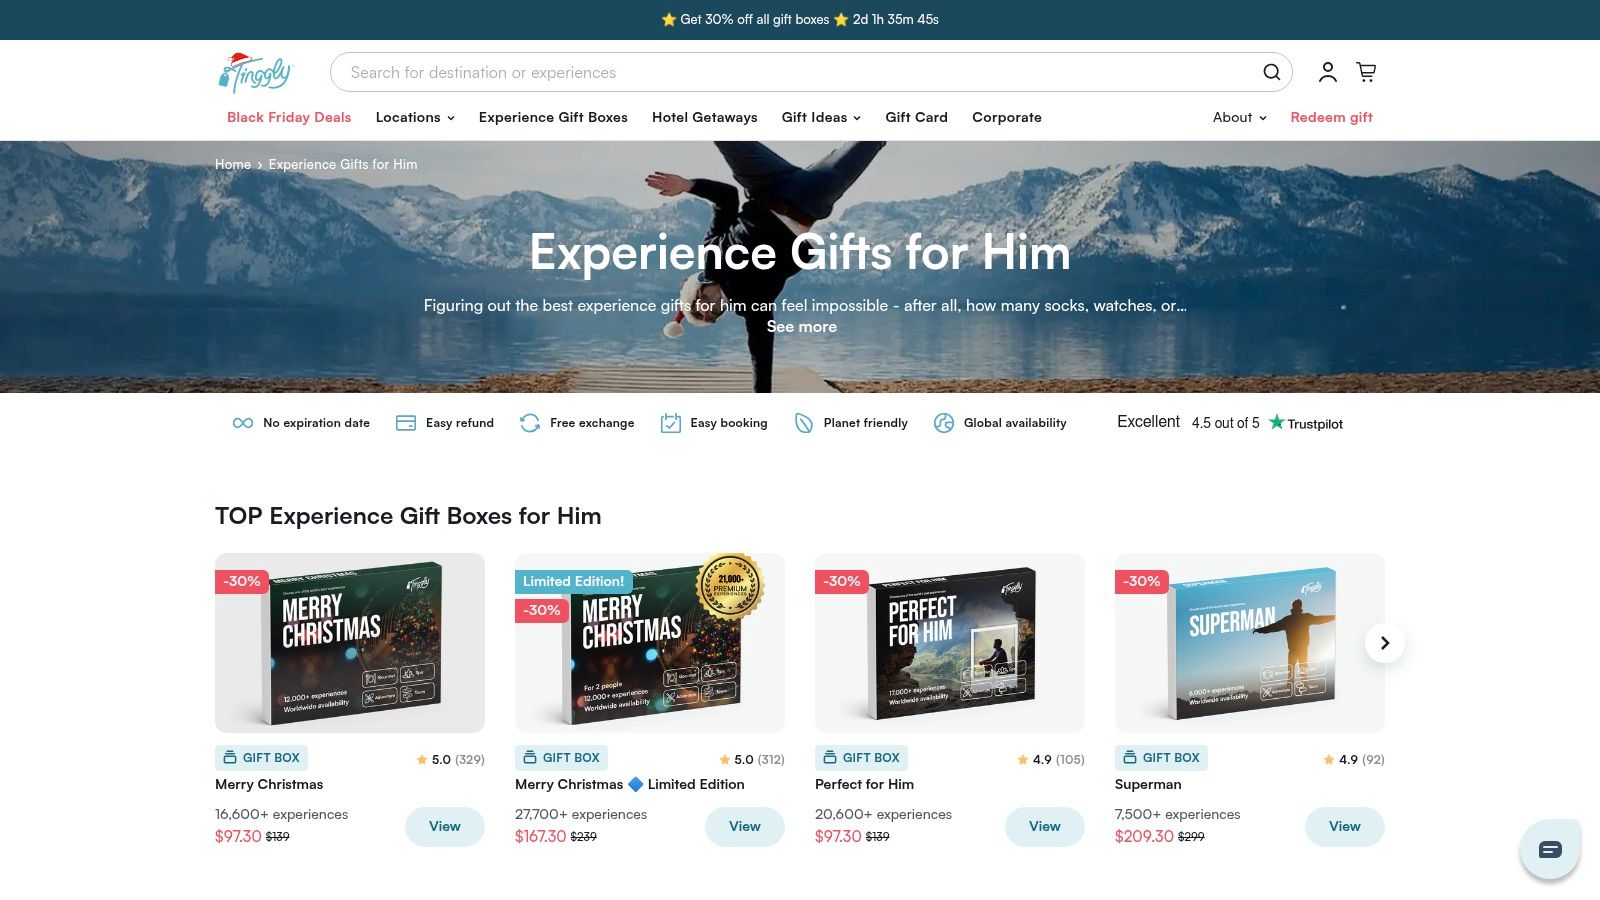Click the Redeem gift link
The height and width of the screenshot is (900, 1600).
pyautogui.click(x=1331, y=117)
